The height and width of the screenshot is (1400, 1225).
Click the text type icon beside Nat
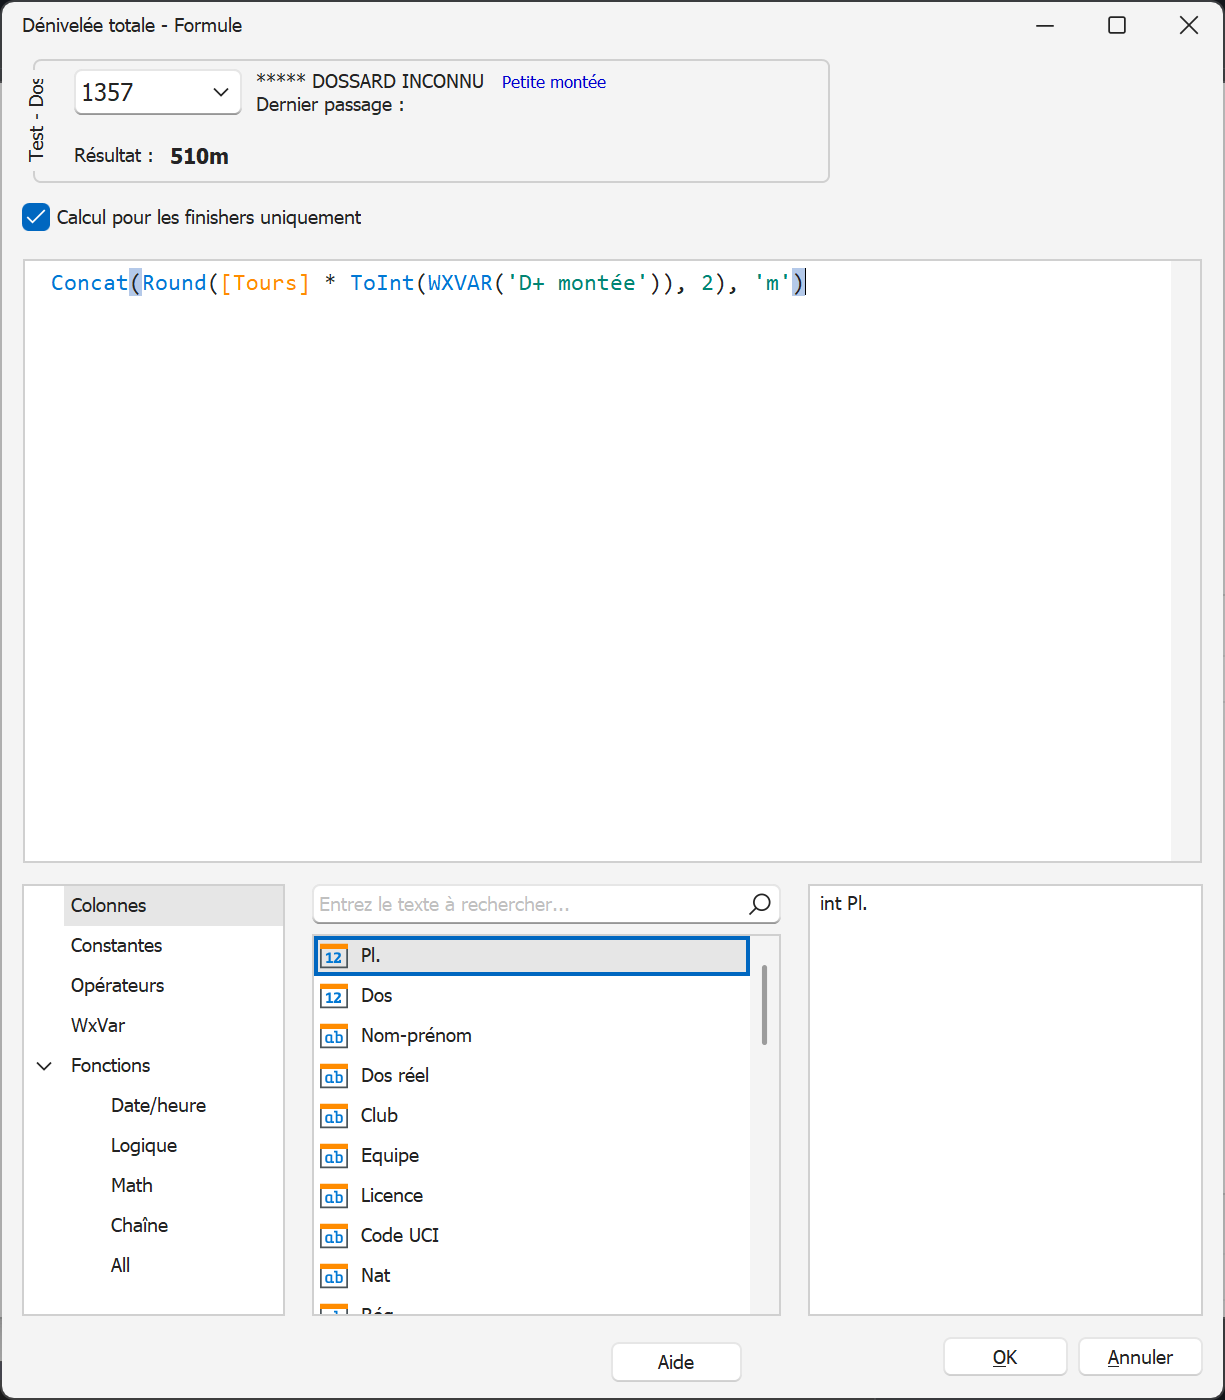click(334, 1276)
